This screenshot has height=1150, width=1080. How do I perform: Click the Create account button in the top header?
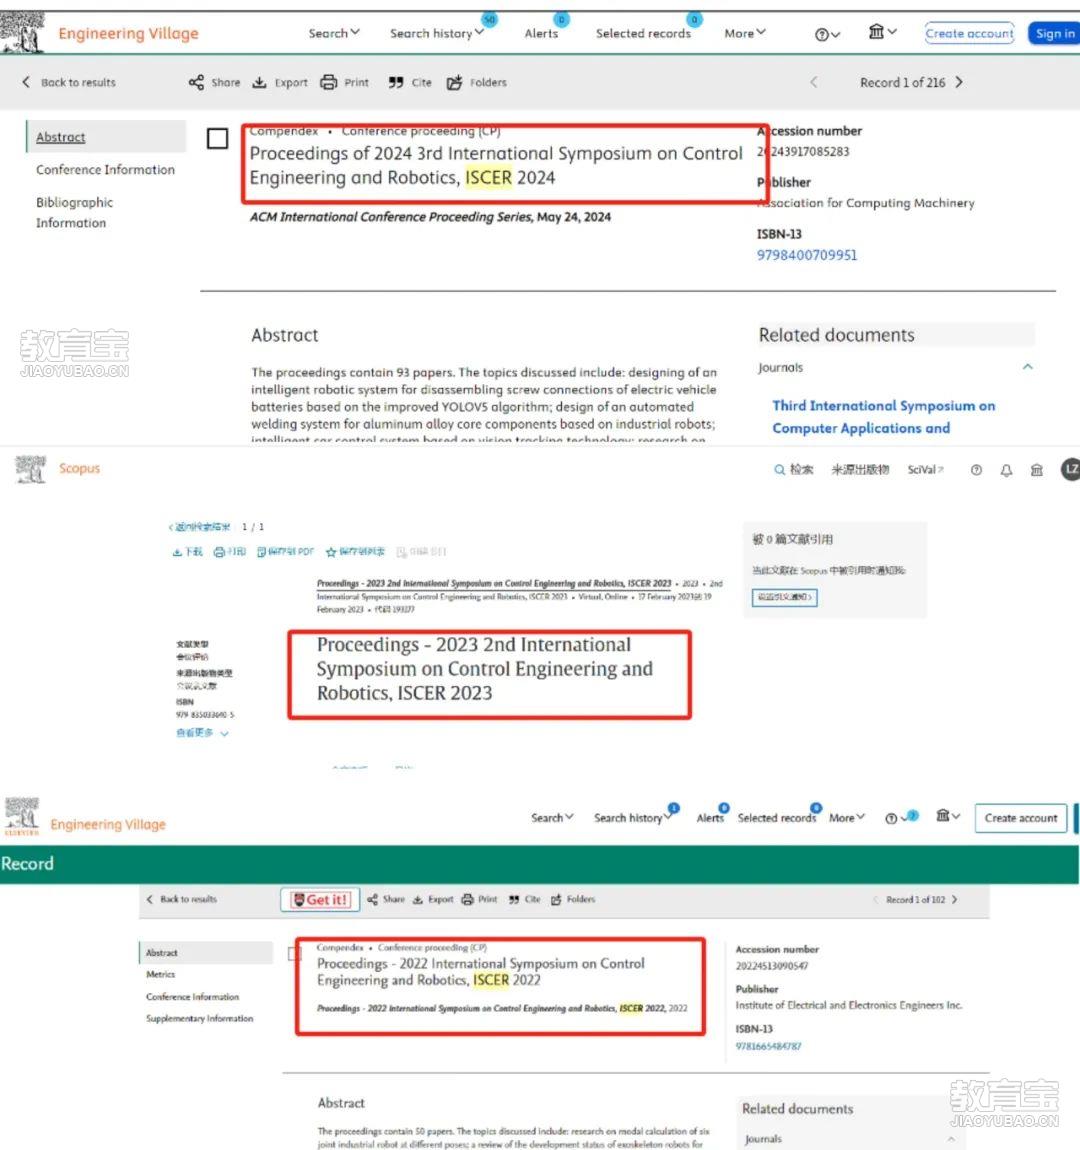pos(969,33)
